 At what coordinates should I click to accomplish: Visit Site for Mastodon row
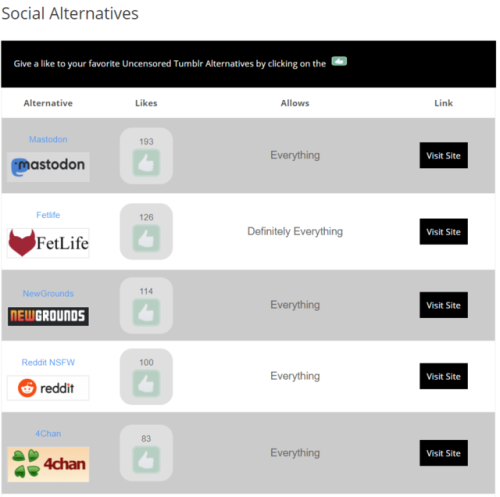(443, 155)
